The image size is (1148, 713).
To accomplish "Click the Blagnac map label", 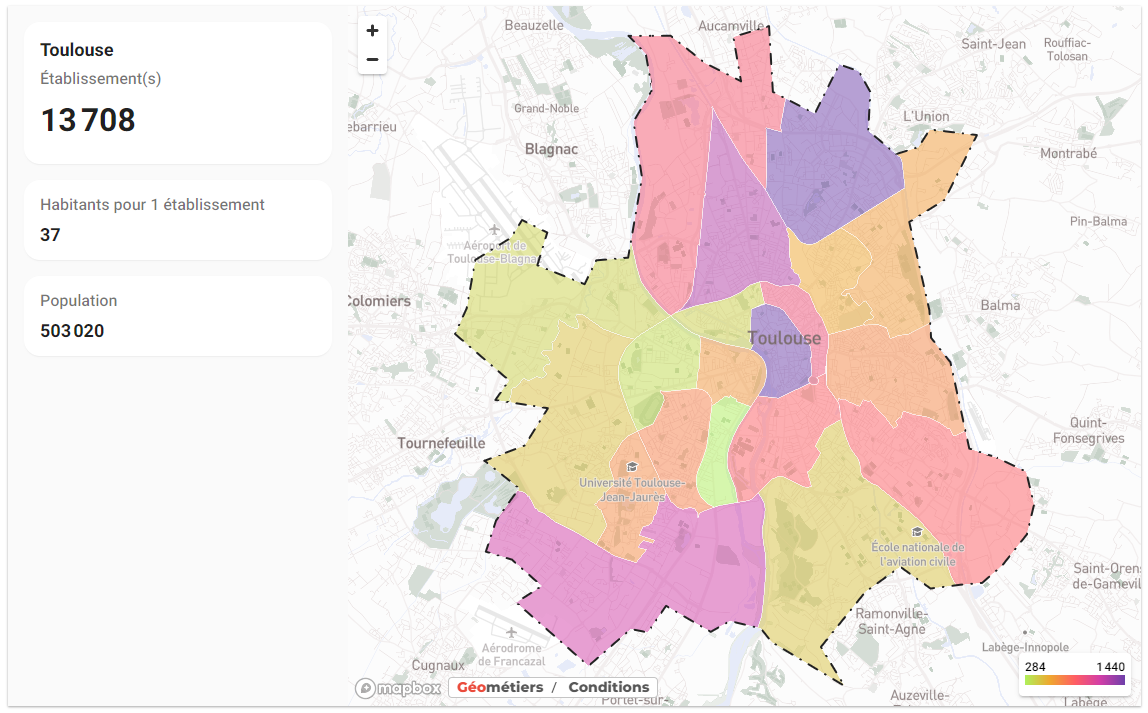I will pos(551,149).
